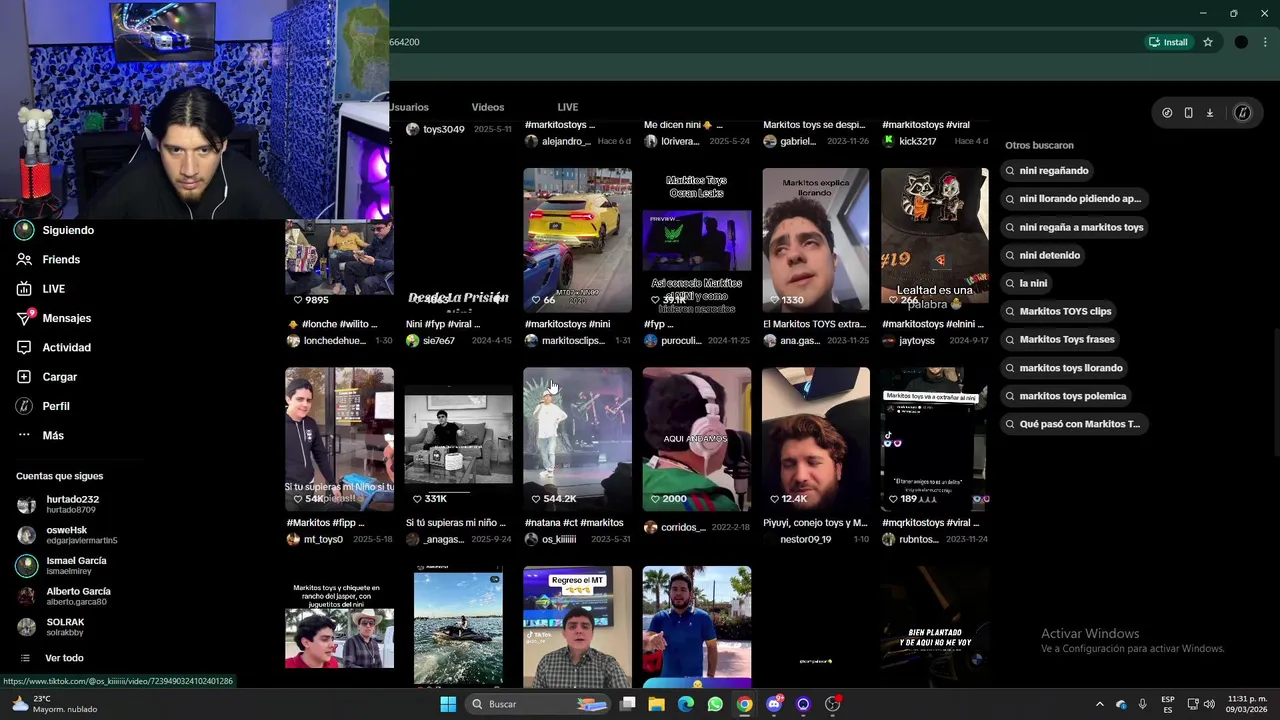
Task: Open followed account hurtado232
Action: [72, 504]
